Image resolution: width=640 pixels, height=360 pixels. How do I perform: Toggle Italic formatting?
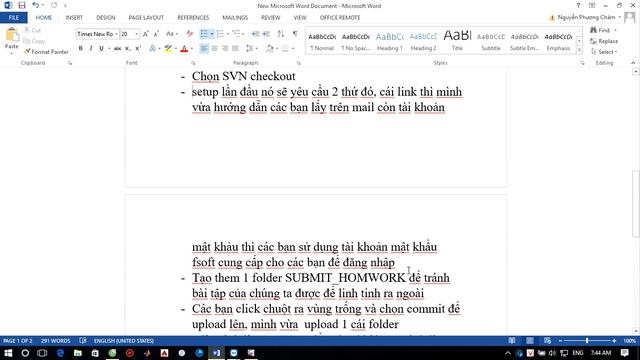tap(91, 49)
